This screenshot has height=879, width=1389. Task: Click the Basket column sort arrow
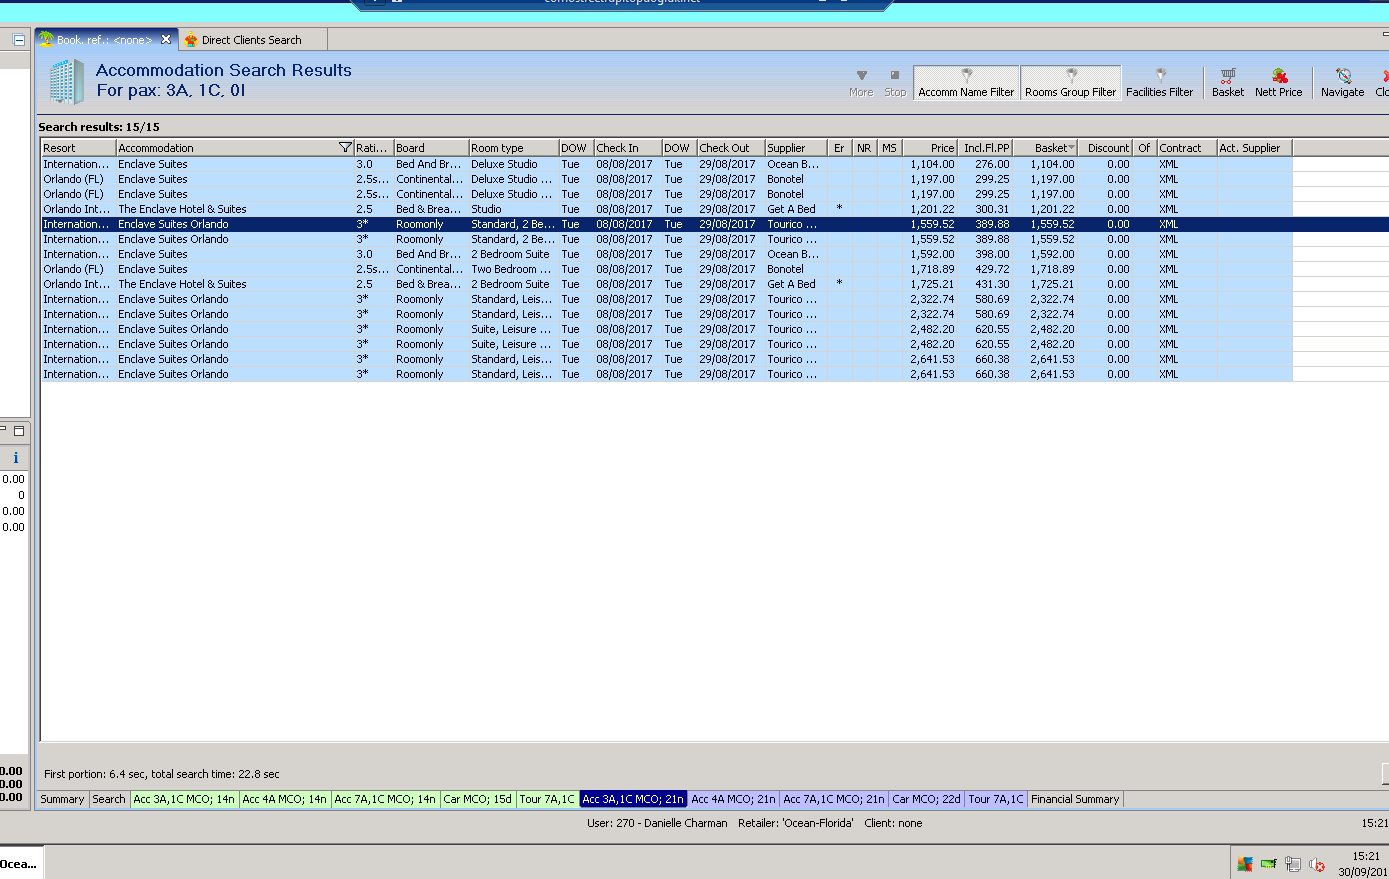tap(1071, 148)
